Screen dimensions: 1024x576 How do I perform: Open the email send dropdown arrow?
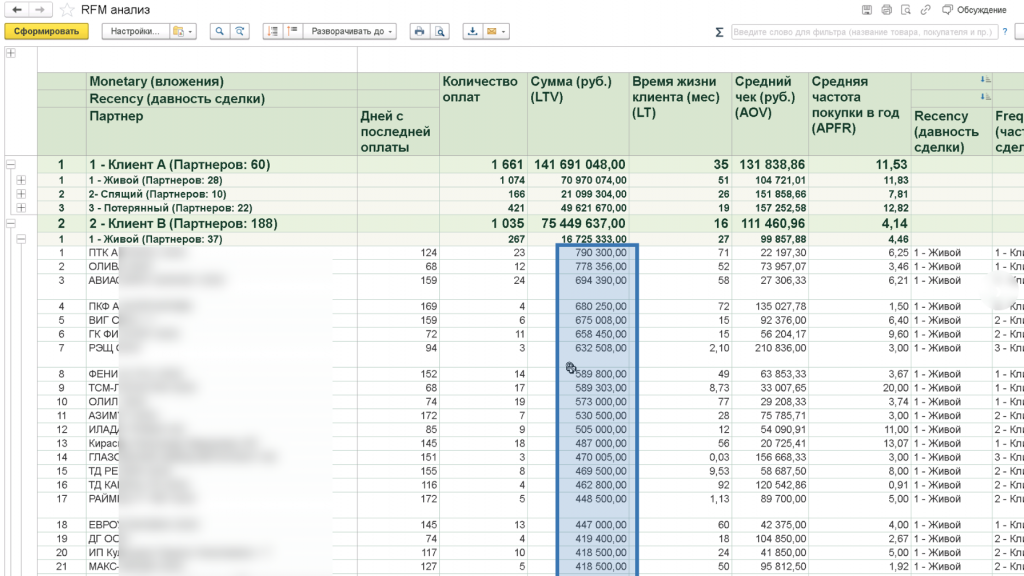tap(503, 31)
